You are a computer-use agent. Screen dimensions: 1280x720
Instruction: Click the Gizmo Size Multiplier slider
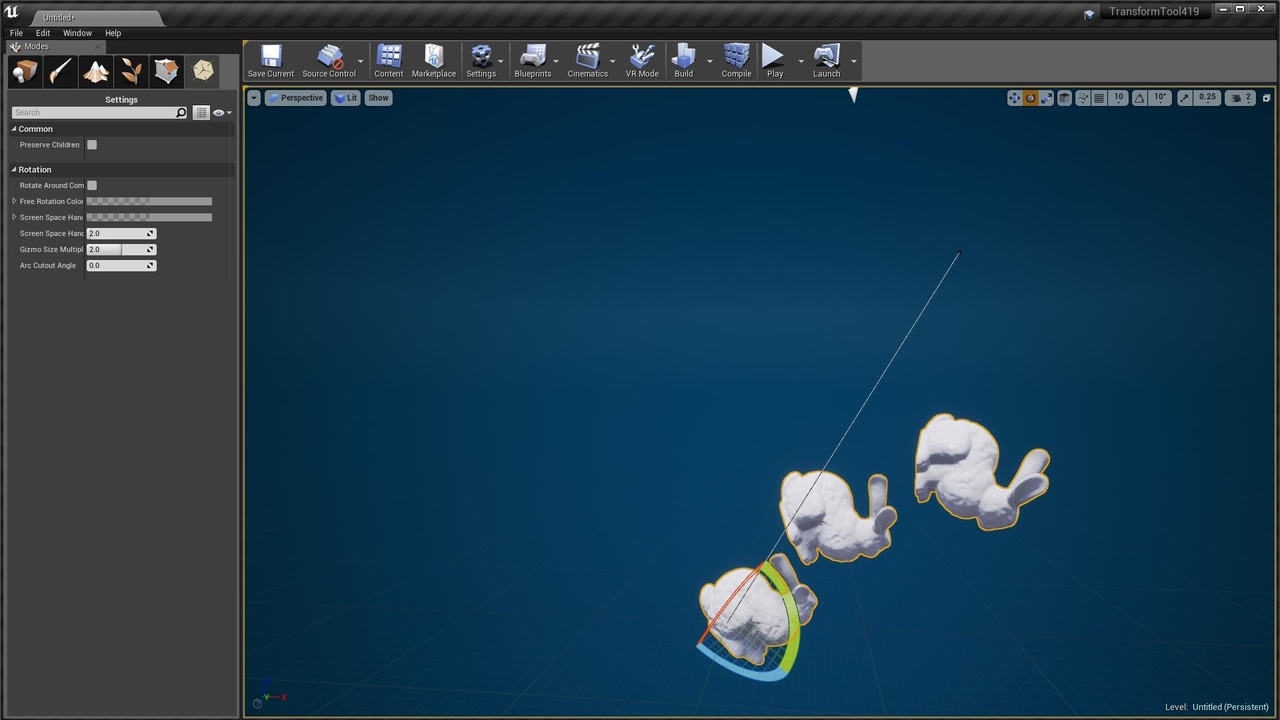click(x=121, y=249)
